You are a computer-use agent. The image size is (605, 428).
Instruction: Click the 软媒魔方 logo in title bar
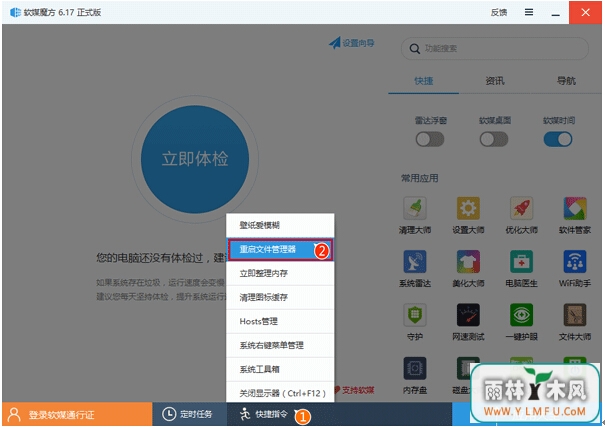15,12
